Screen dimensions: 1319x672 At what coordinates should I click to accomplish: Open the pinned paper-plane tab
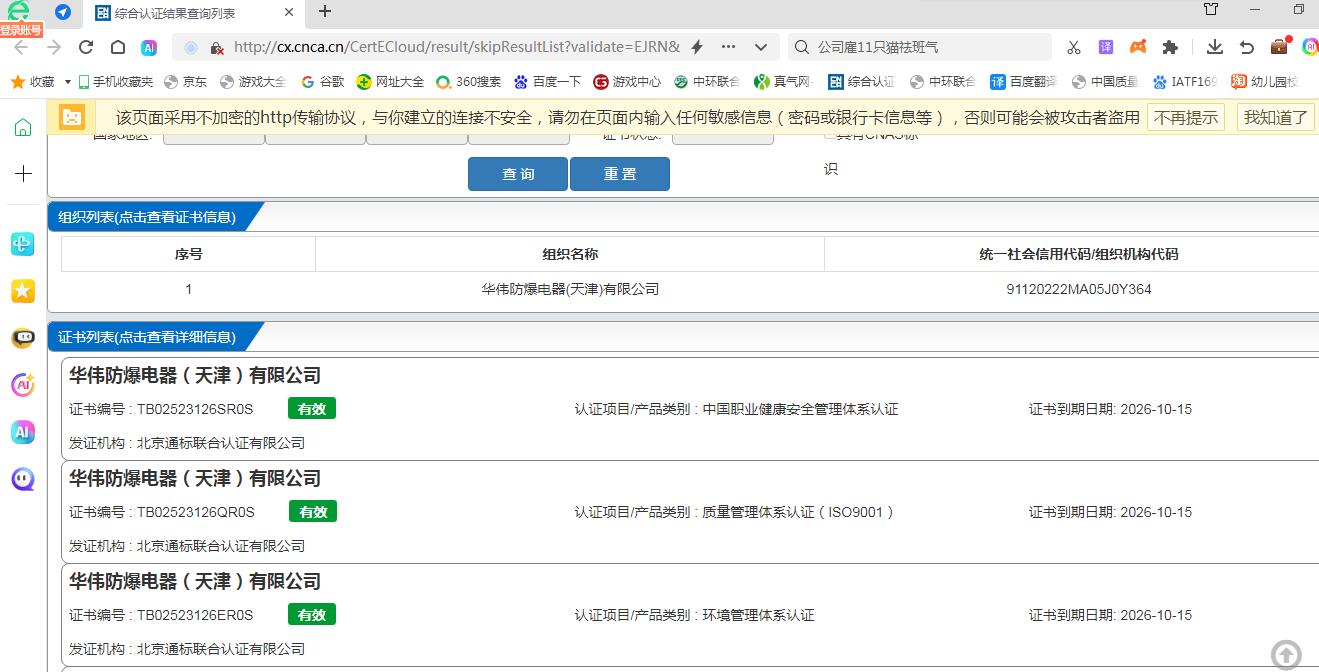tap(63, 12)
